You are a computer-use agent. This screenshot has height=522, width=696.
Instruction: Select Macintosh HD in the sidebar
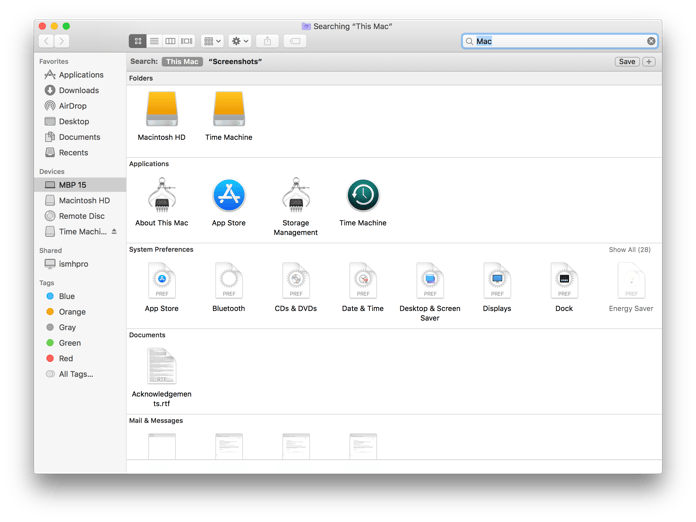point(80,200)
